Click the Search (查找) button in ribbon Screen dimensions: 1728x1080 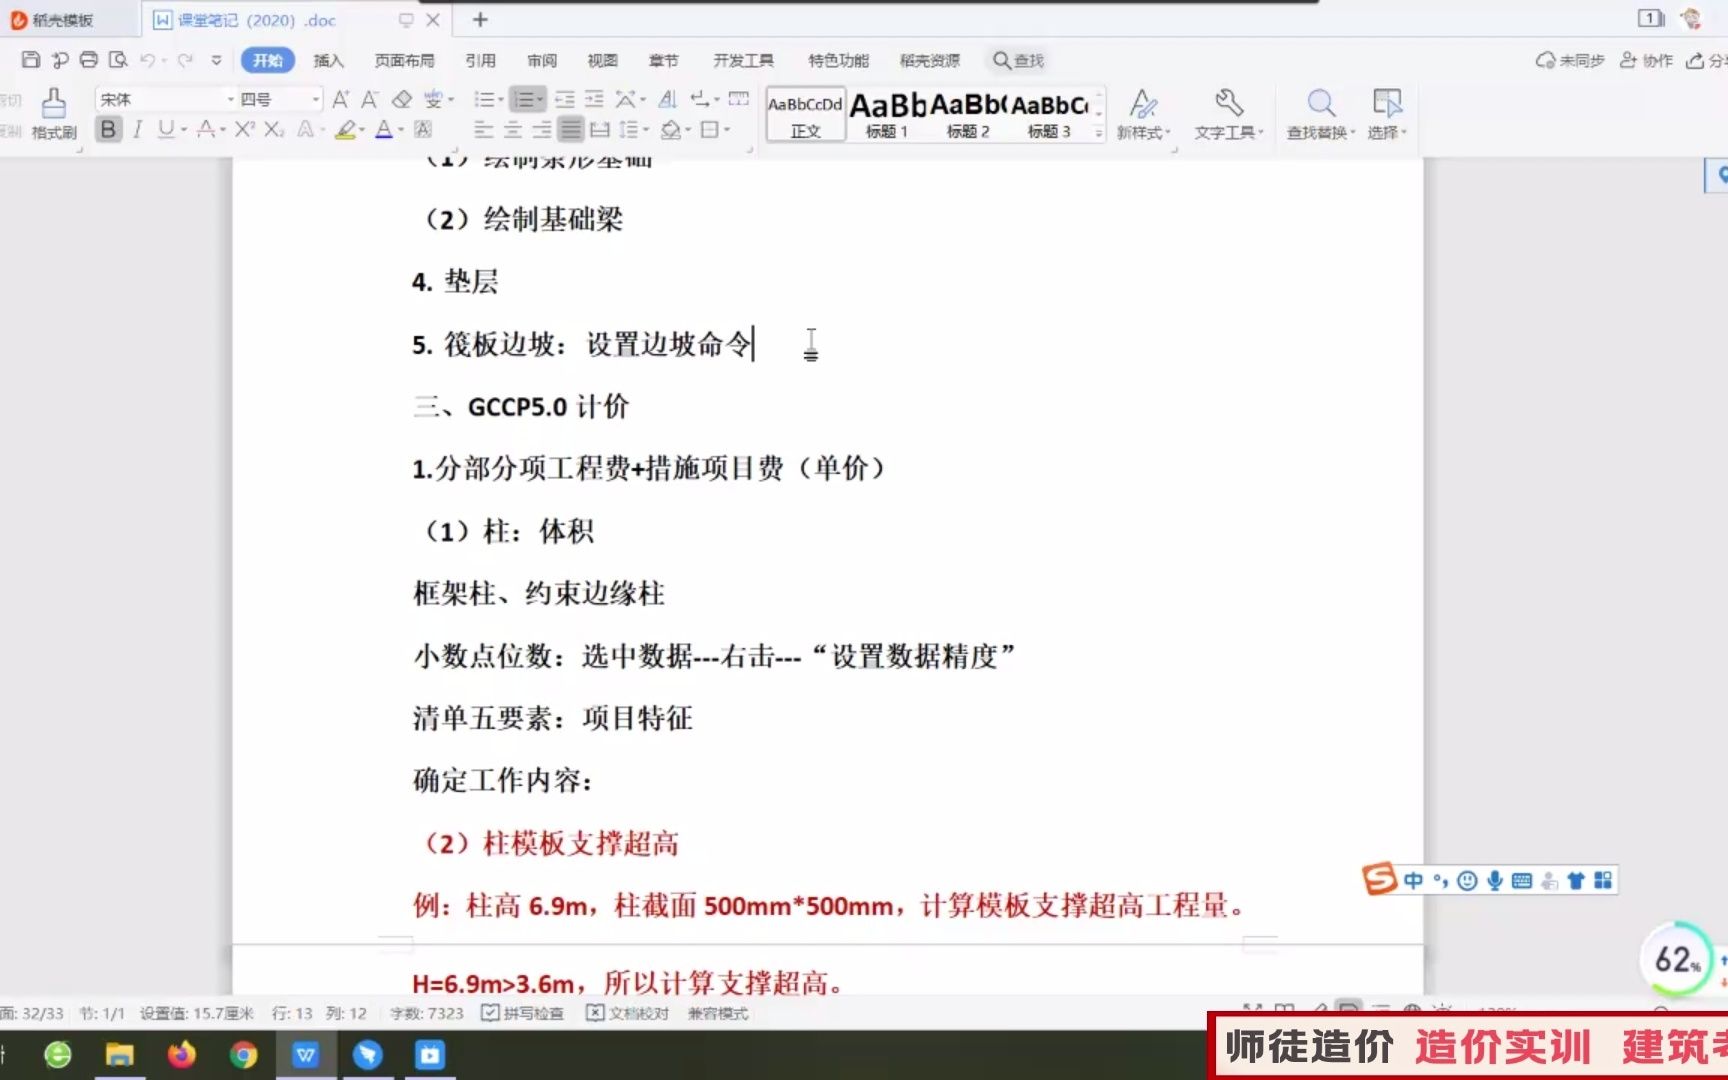click(x=1018, y=60)
